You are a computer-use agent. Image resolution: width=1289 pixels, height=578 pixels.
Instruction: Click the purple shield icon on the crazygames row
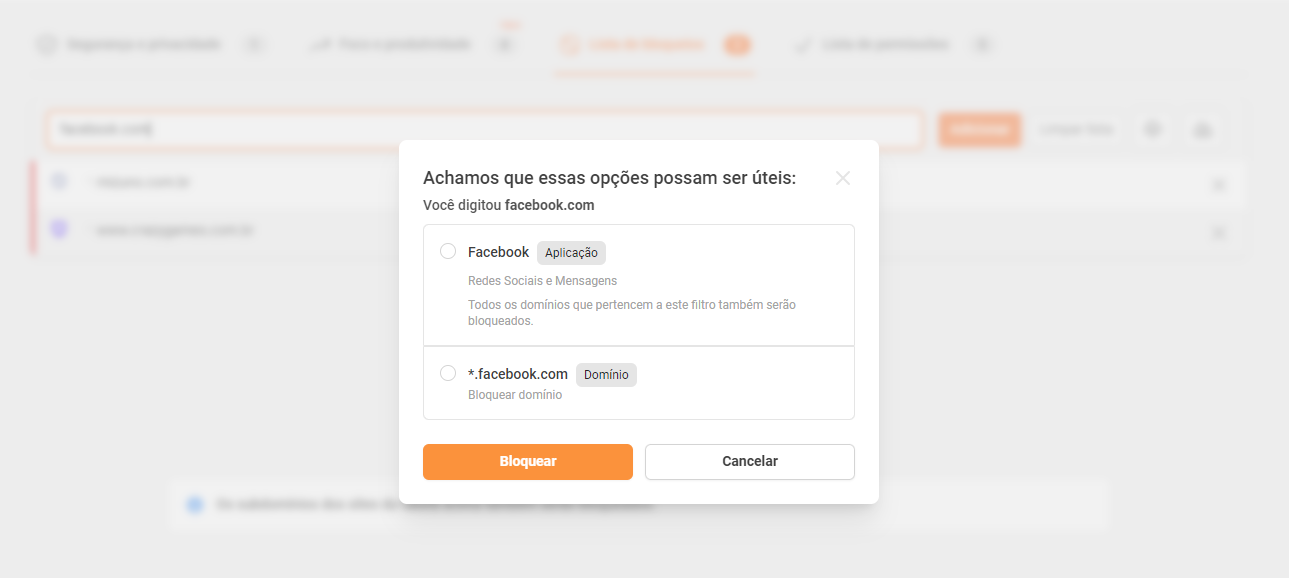coord(60,230)
